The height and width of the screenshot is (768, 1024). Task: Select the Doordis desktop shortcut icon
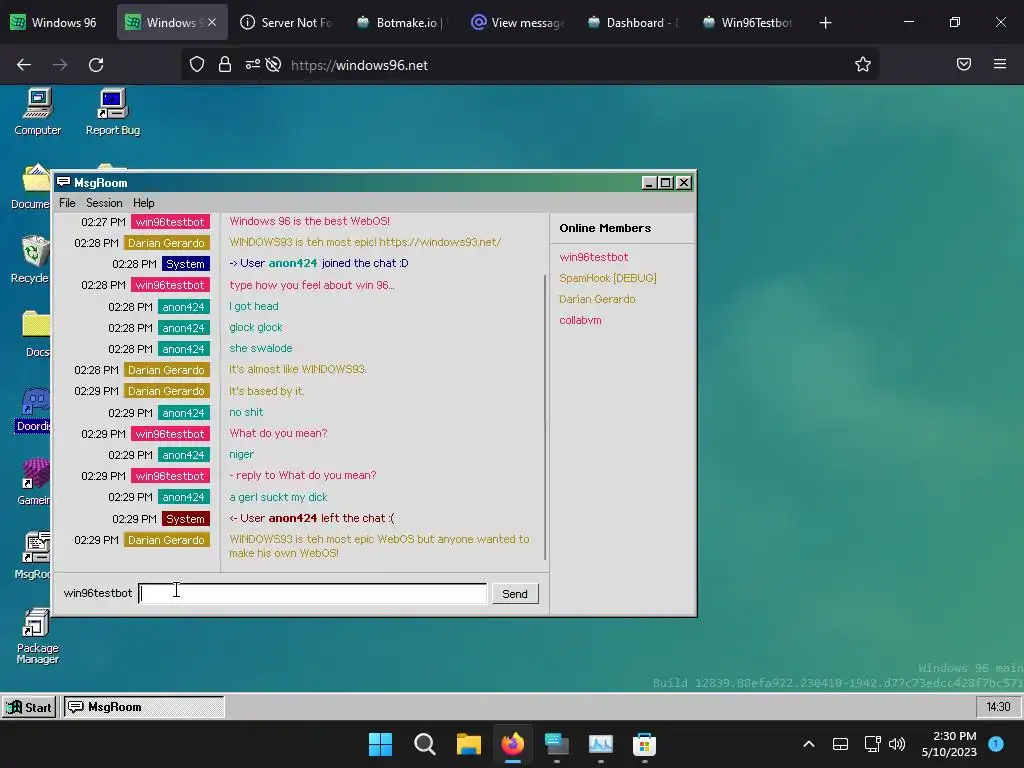click(33, 409)
